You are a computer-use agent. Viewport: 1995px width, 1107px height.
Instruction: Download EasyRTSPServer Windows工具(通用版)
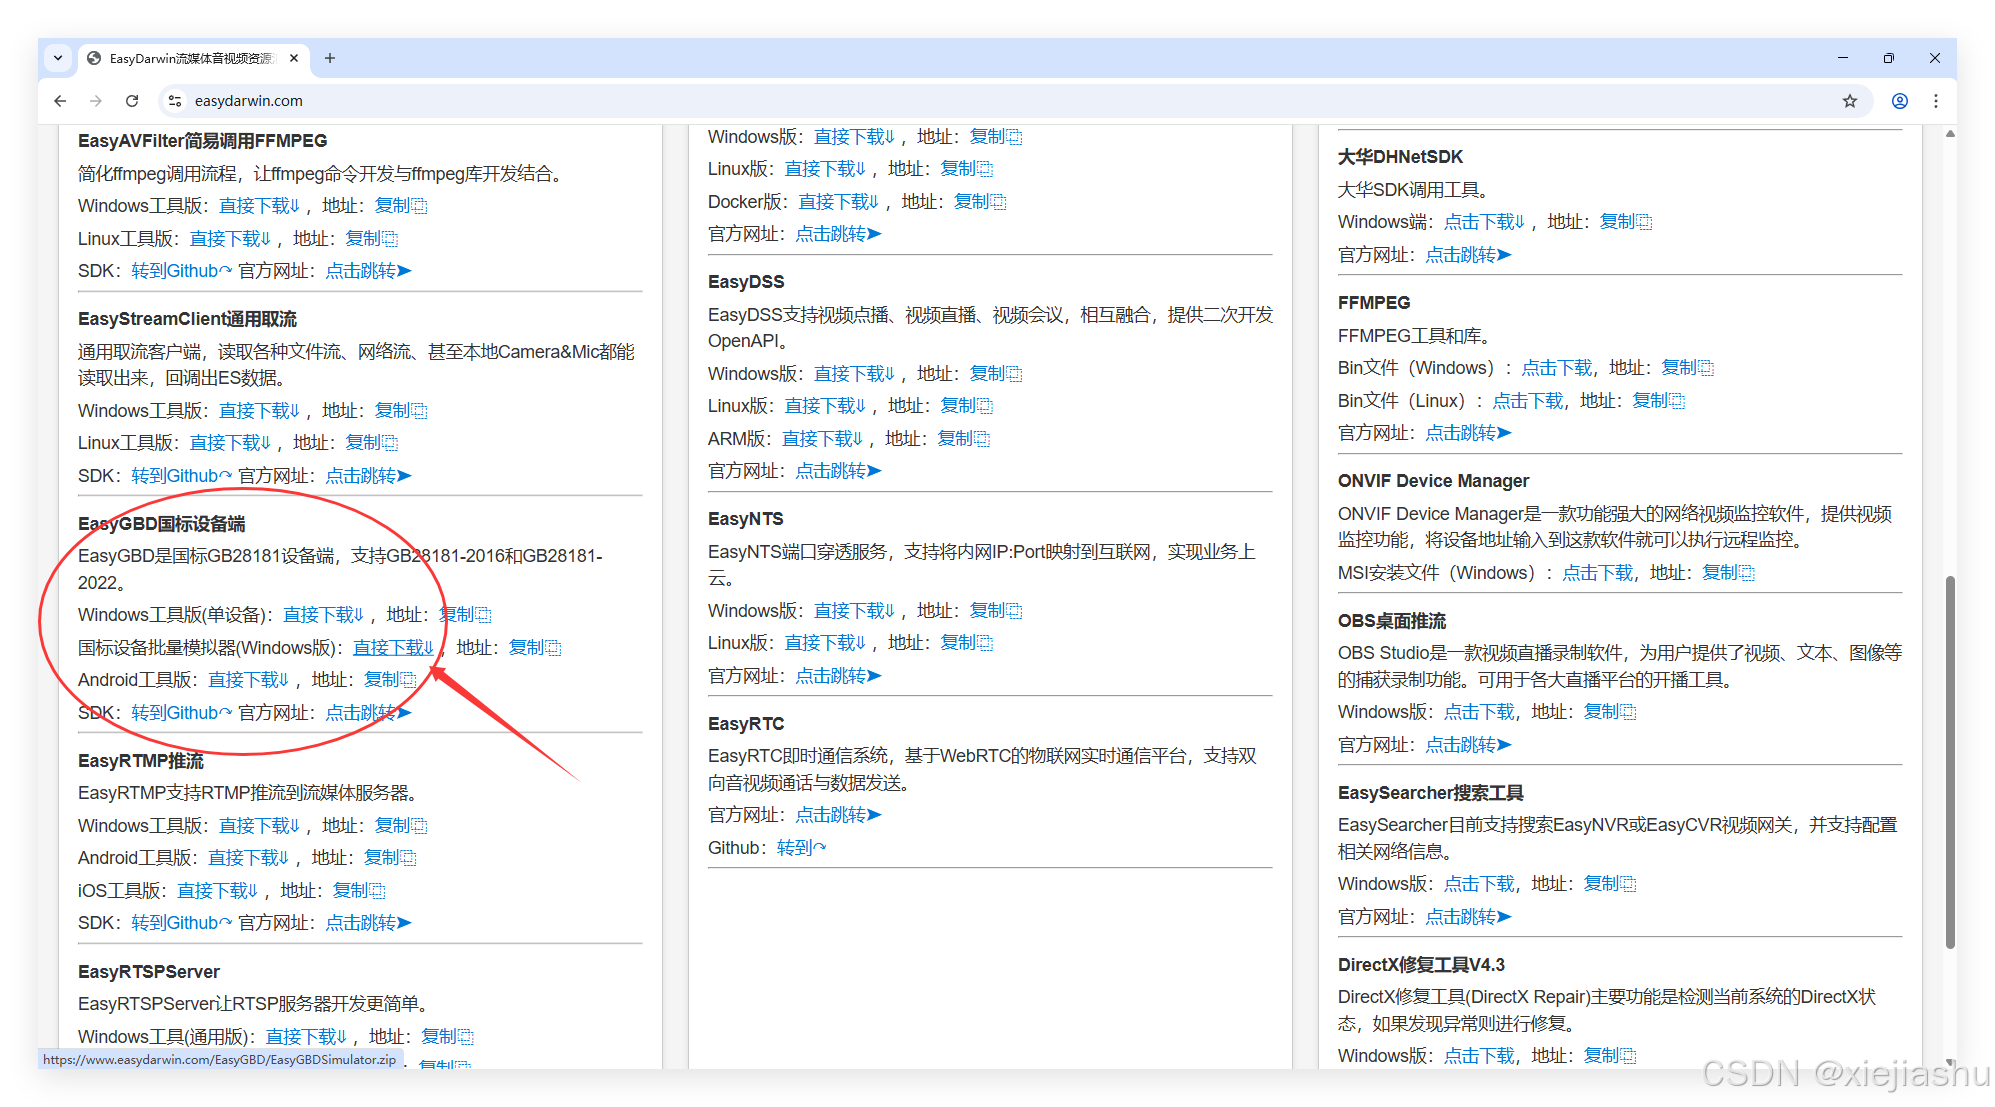(x=306, y=1037)
